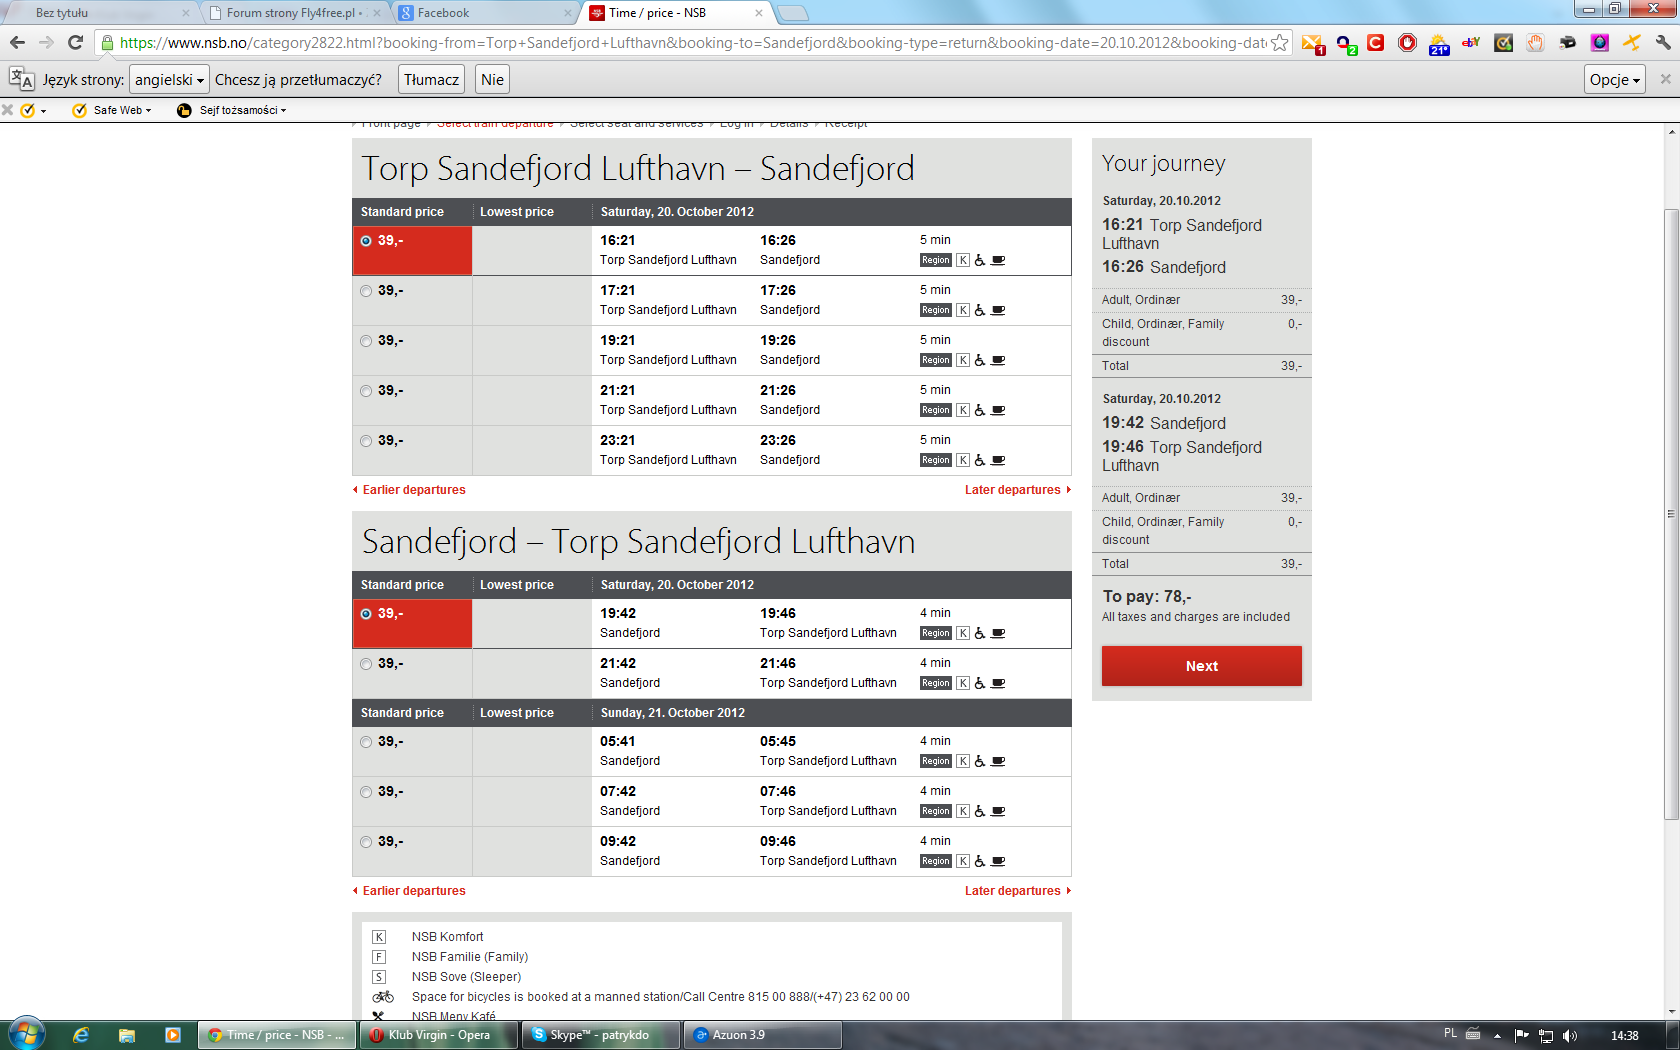The width and height of the screenshot is (1680, 1050).
Task: Click the Region badge in the 09:42 row
Action: (936, 861)
